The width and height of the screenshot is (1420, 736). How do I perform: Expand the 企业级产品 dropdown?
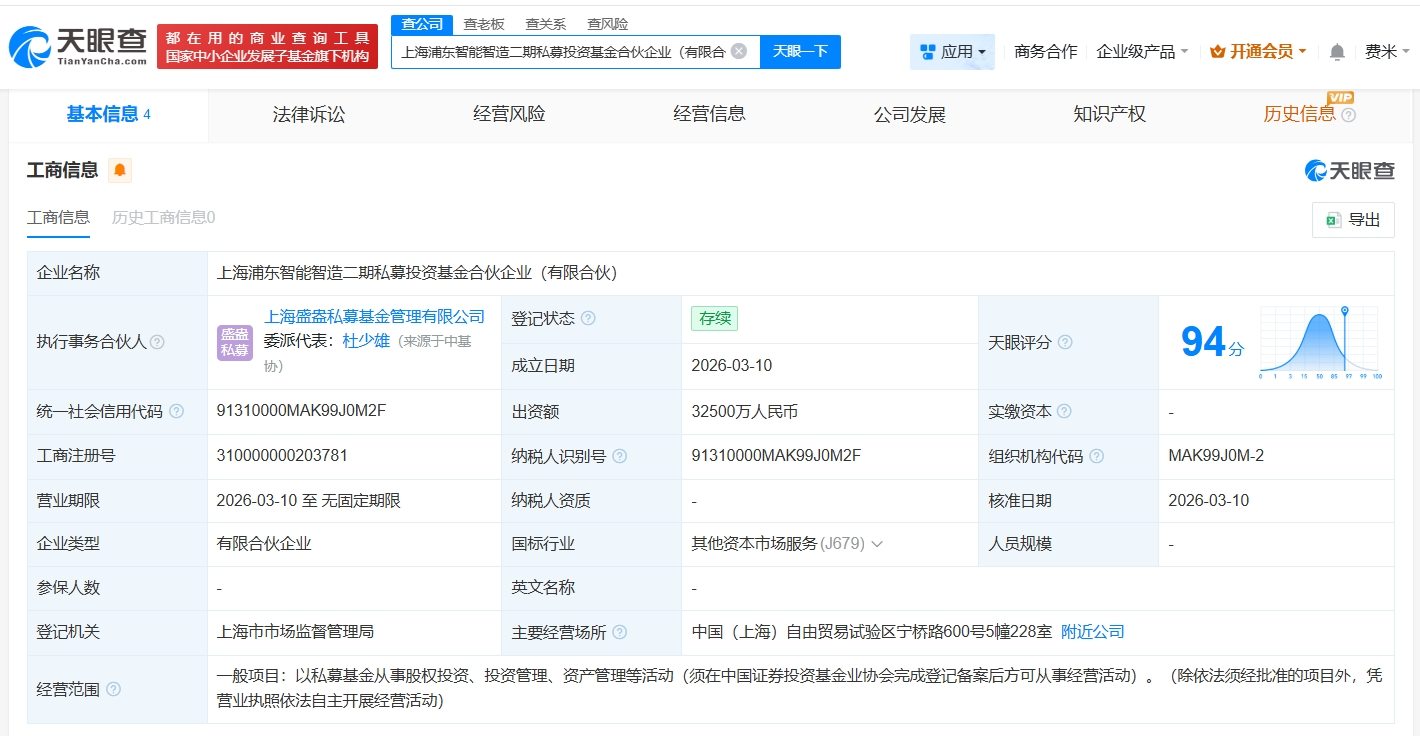coord(1142,51)
